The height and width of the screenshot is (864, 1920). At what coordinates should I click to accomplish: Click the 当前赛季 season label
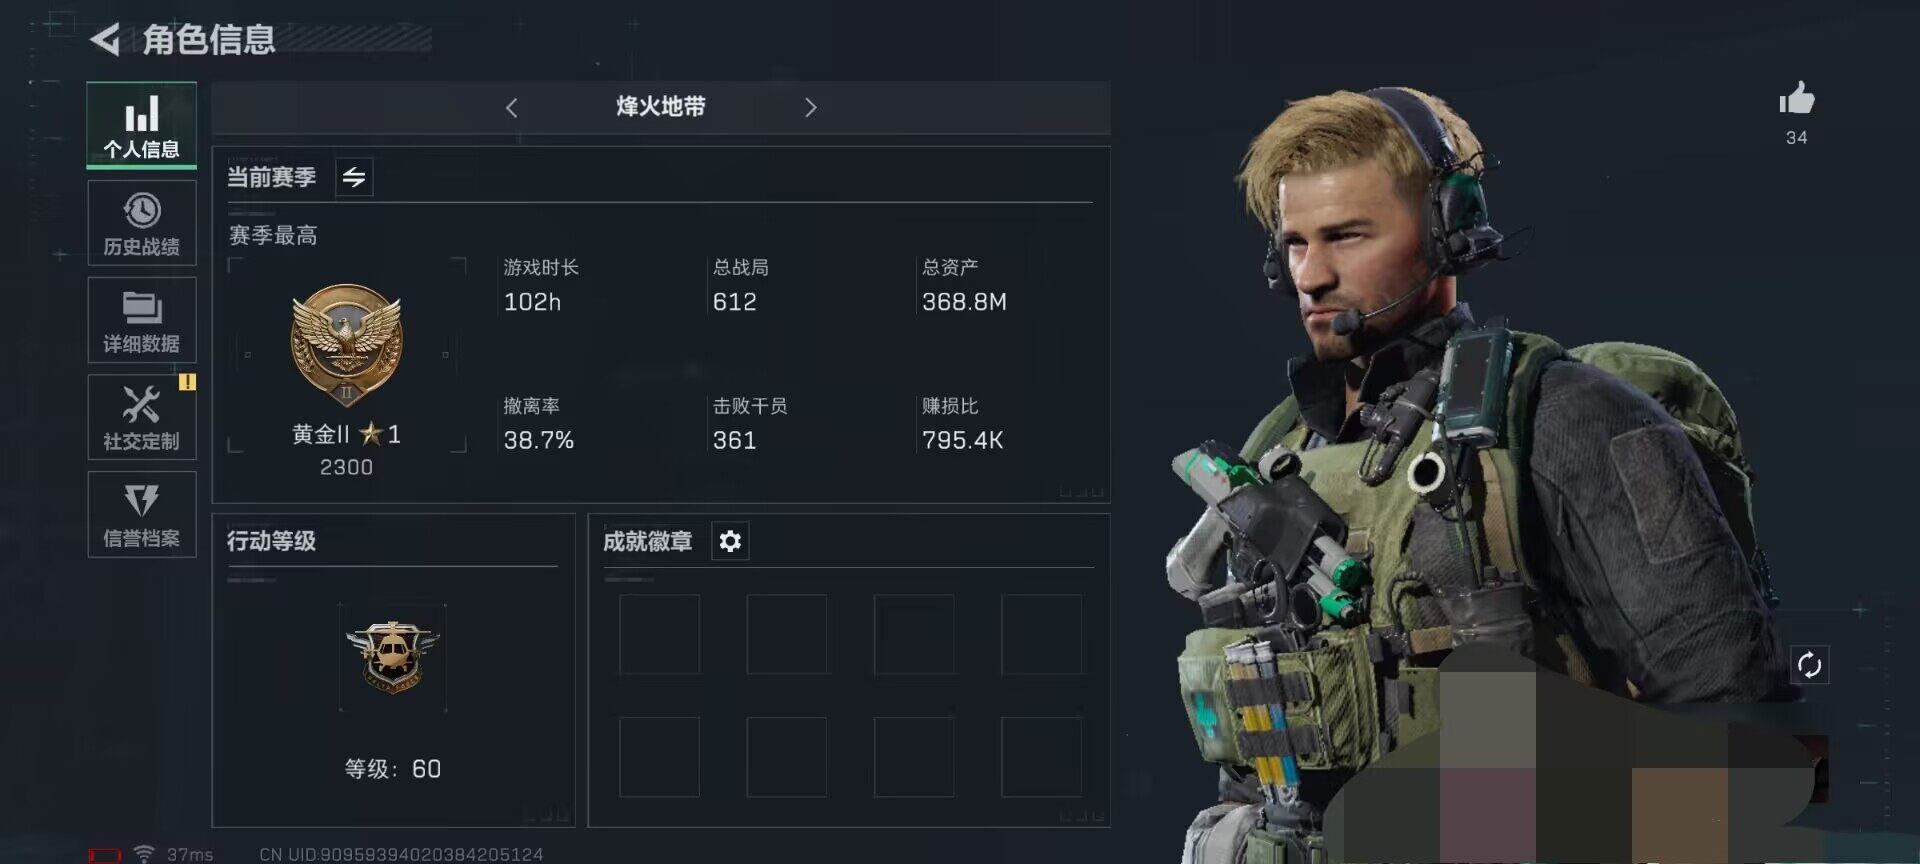[x=272, y=177]
